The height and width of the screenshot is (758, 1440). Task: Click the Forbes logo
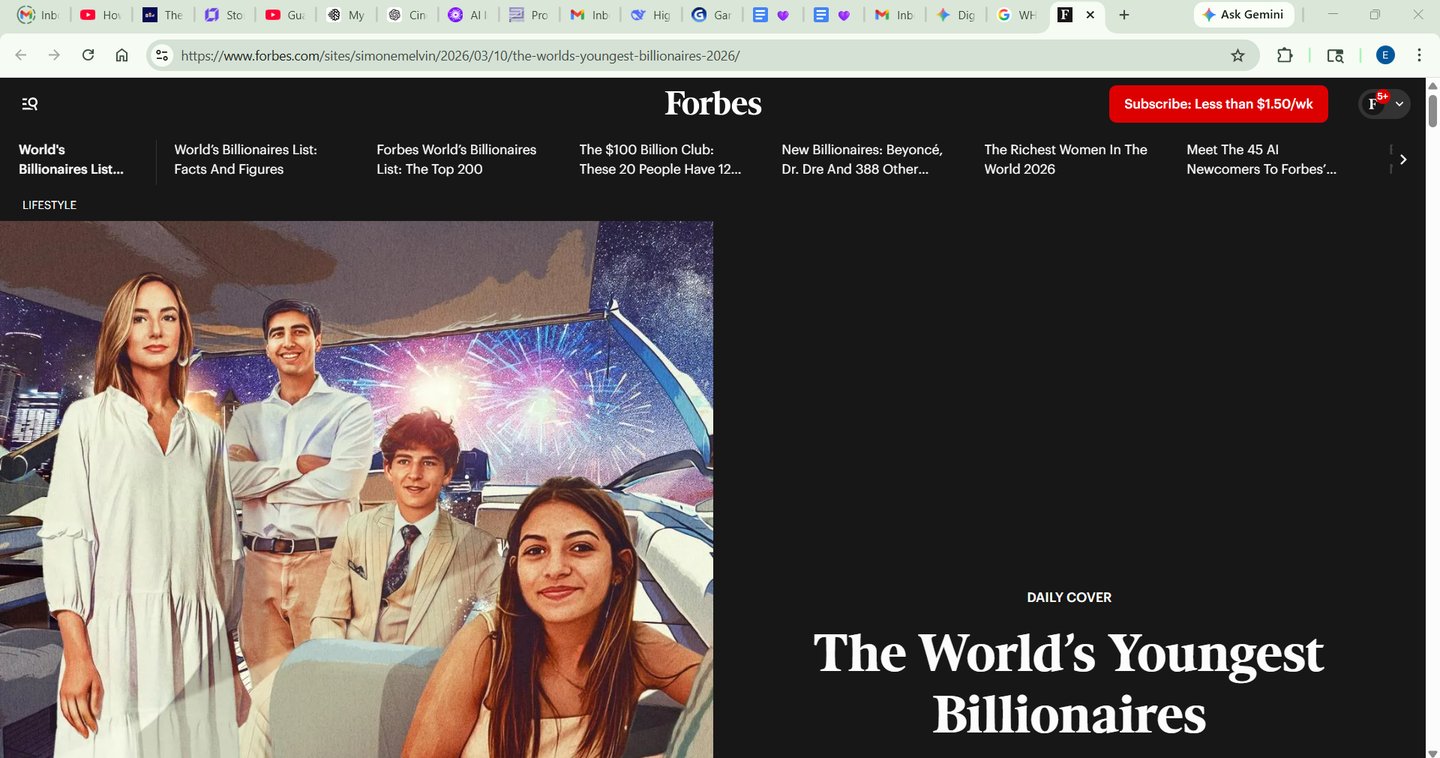(713, 103)
